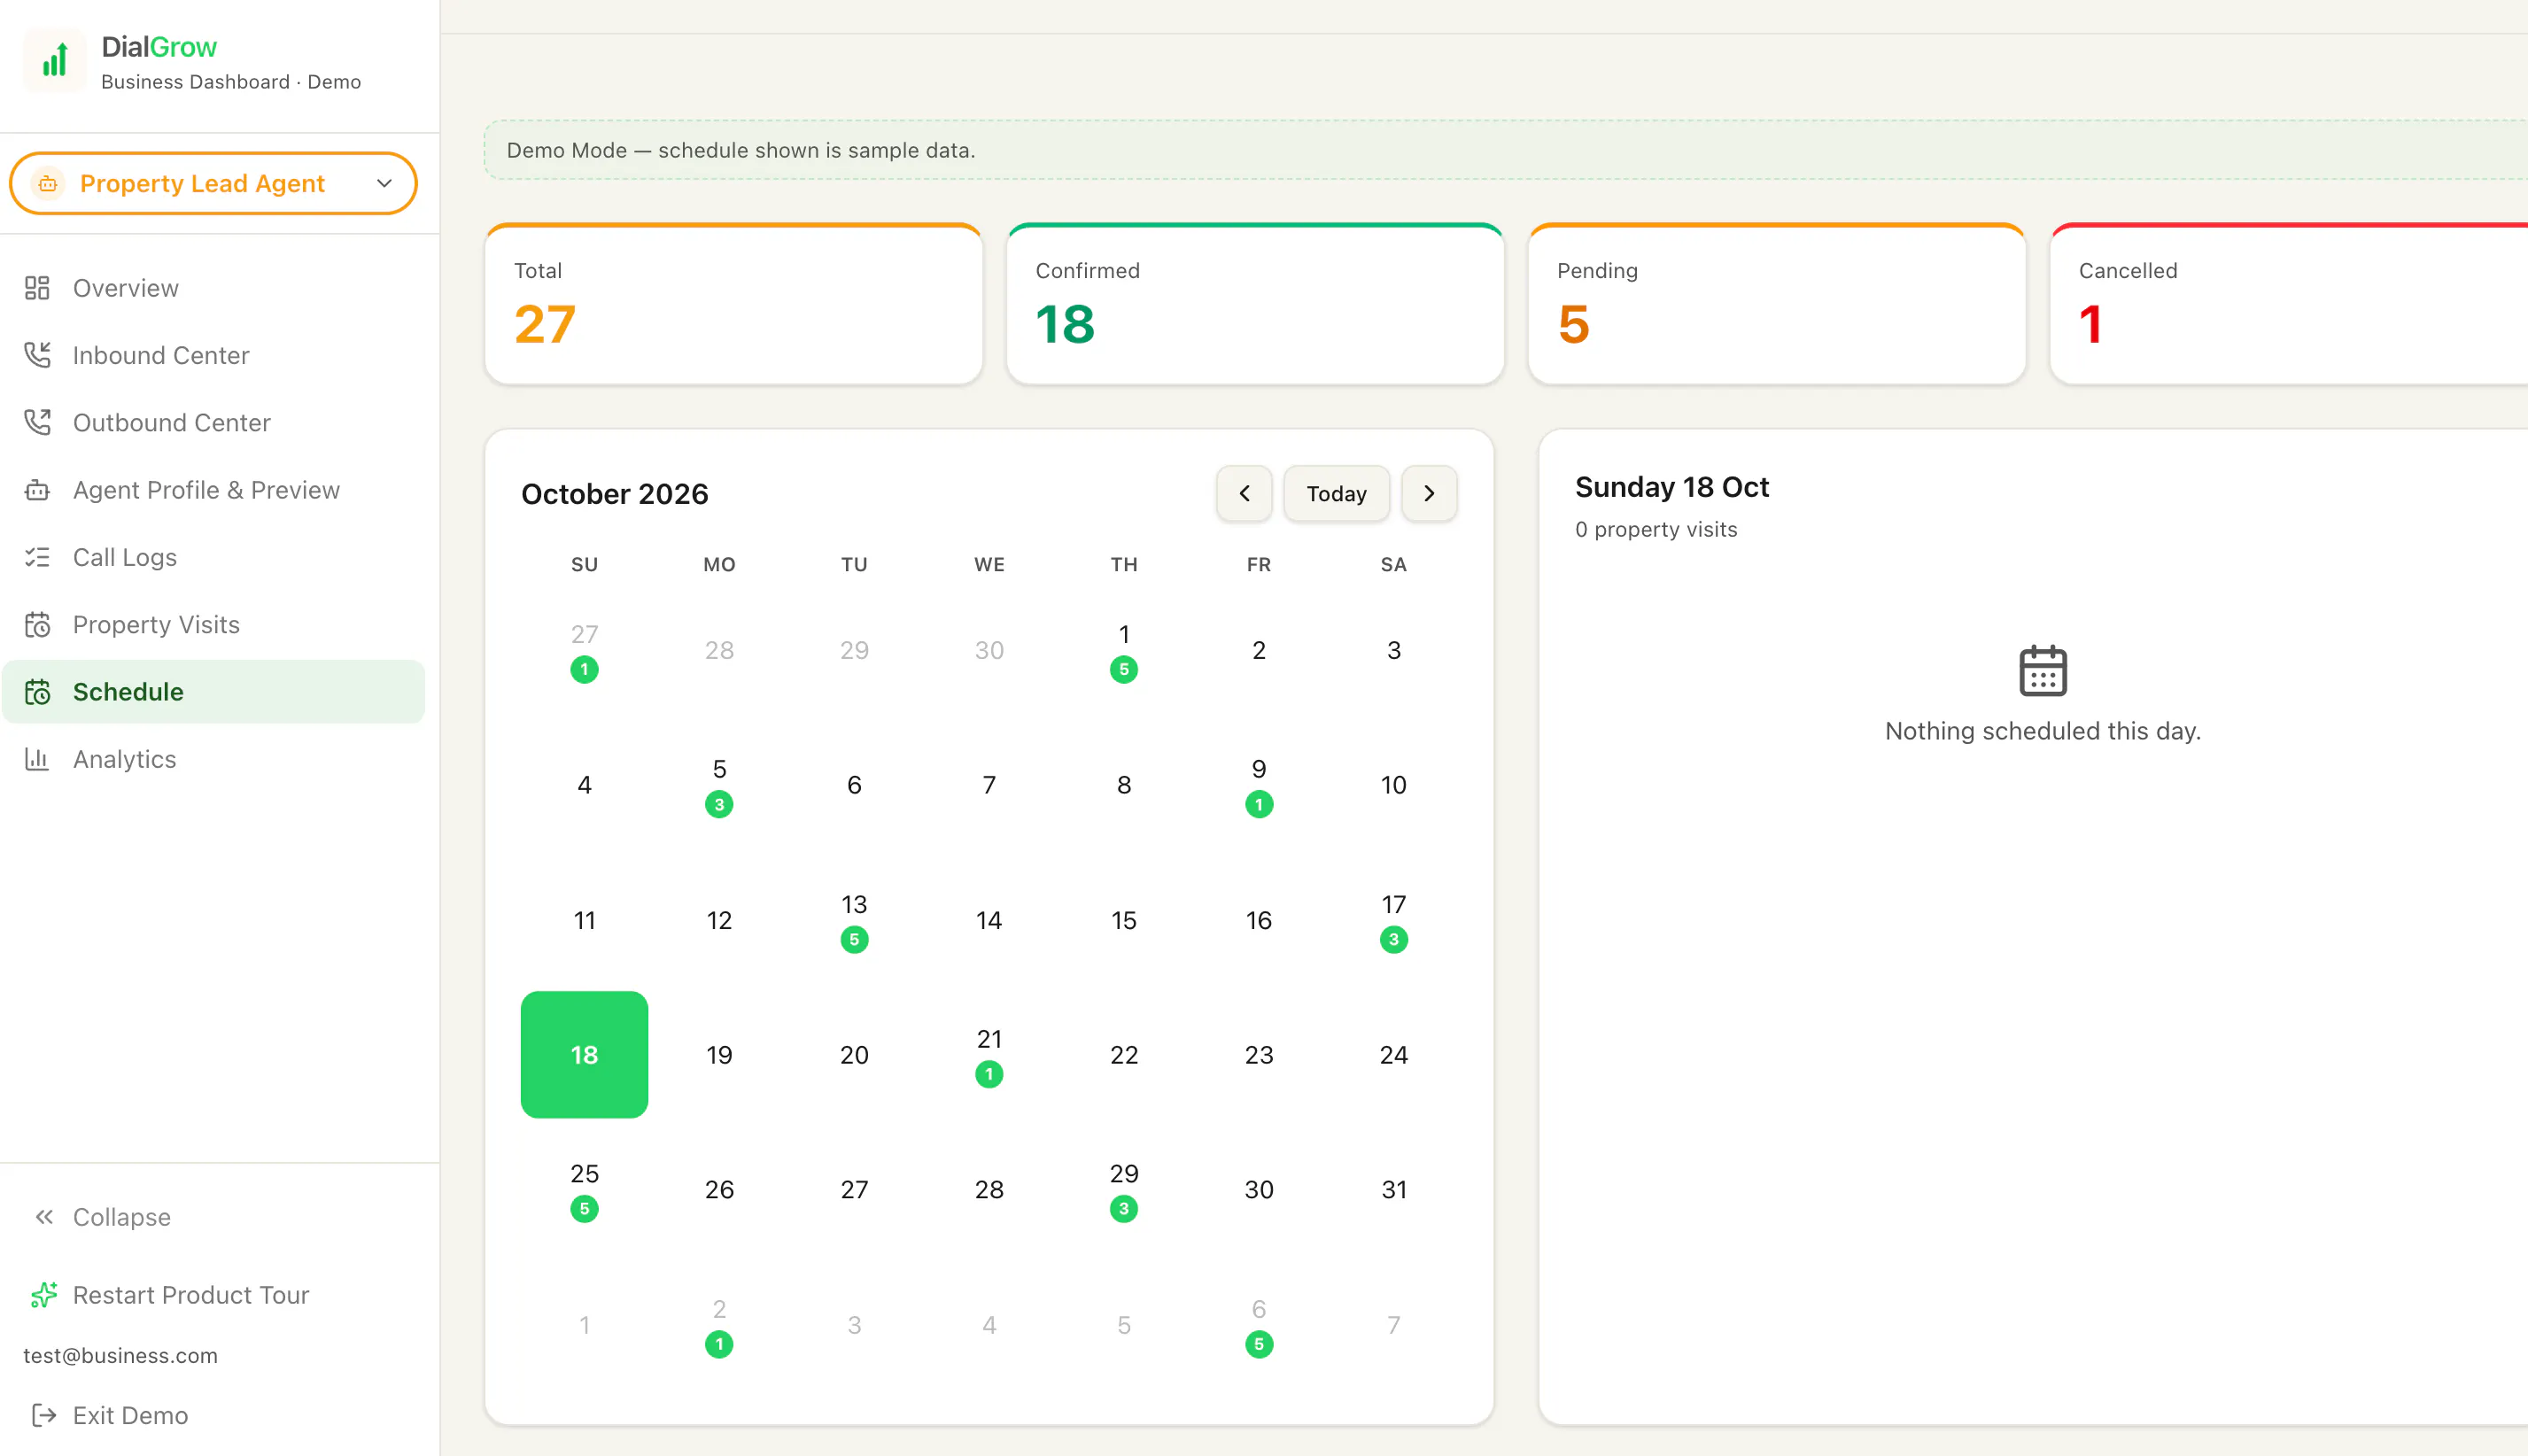Click the Schedule calendar-clock icon

pos(37,692)
